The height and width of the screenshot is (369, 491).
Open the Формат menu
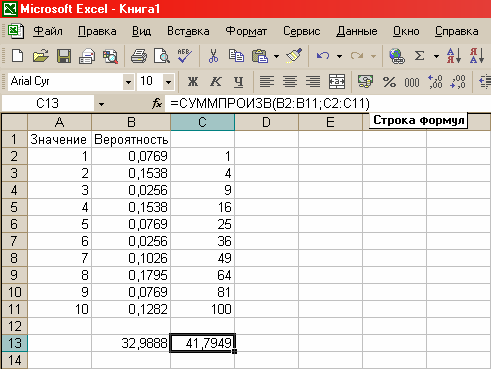click(246, 31)
